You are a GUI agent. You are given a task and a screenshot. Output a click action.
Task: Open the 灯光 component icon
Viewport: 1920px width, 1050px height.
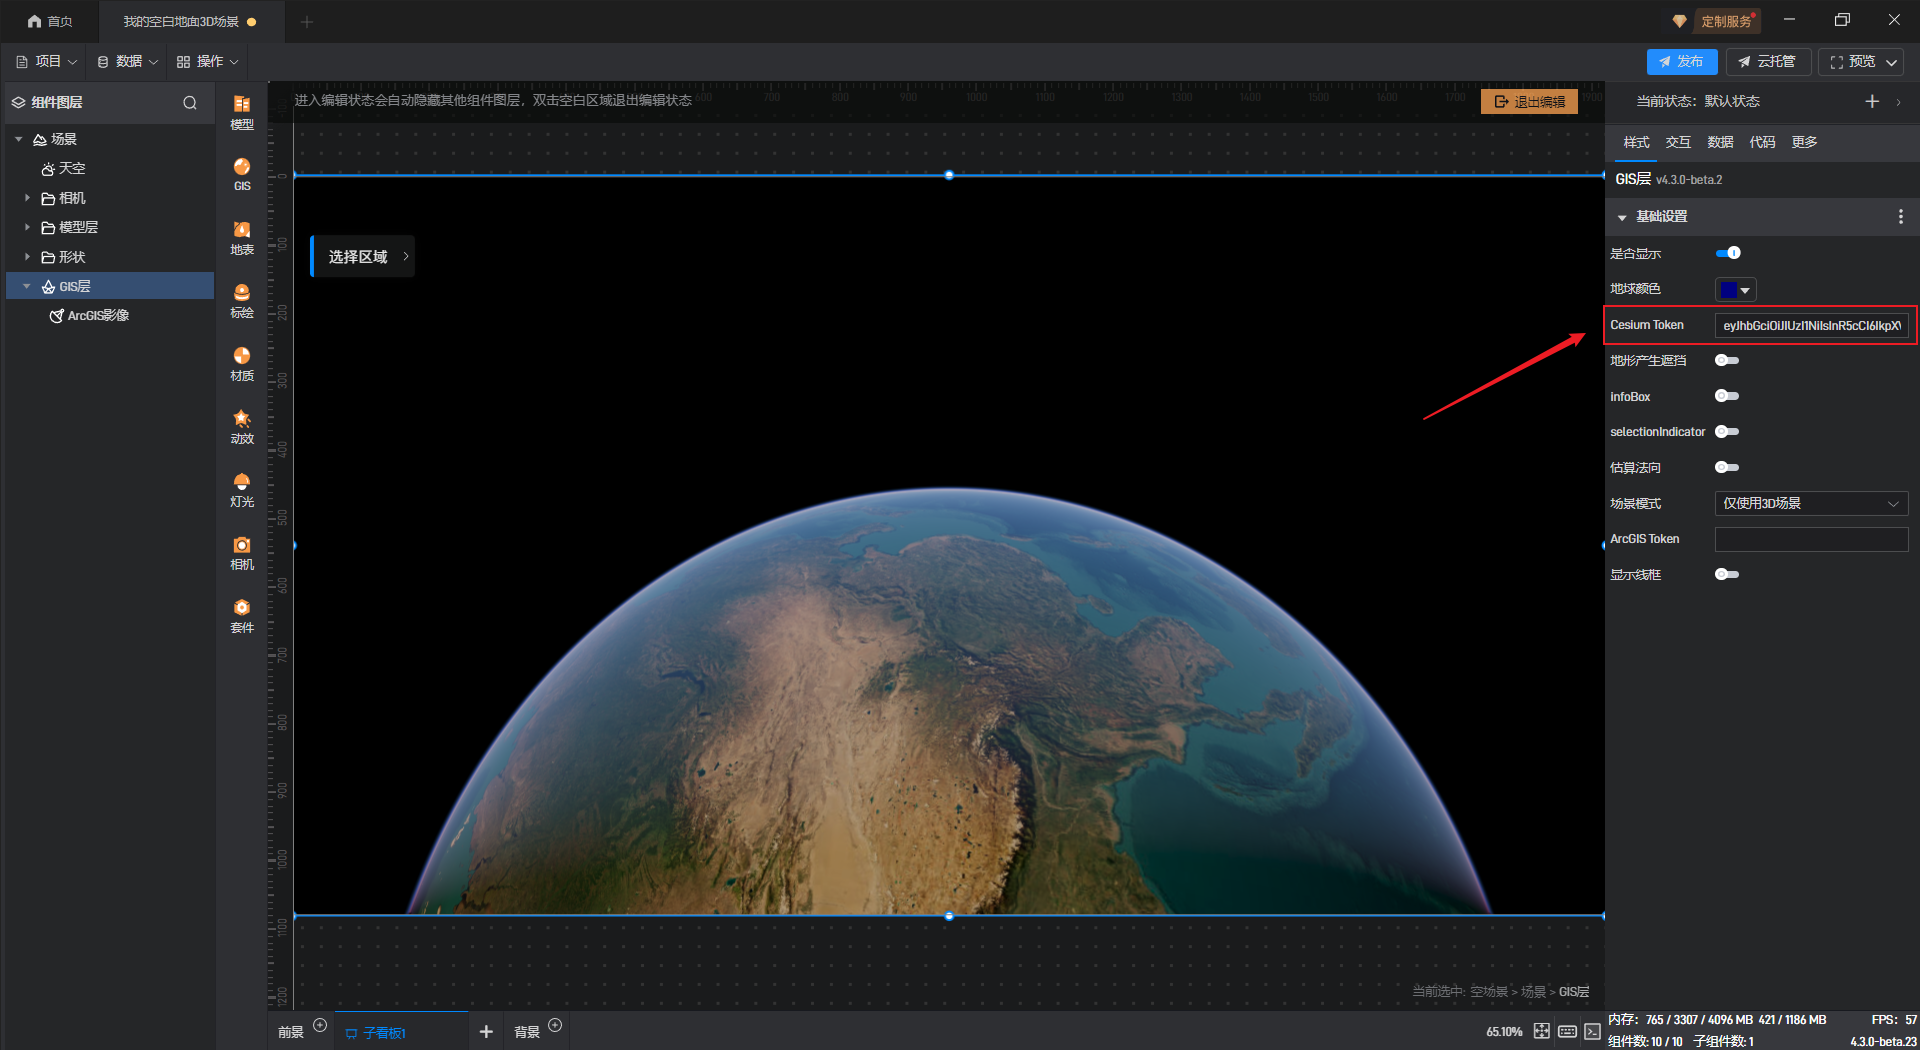(242, 489)
